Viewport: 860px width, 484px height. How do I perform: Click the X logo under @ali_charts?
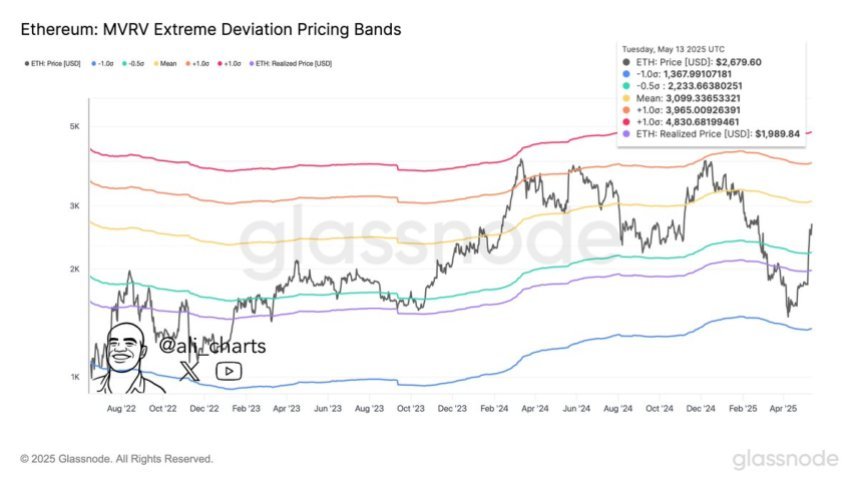coord(188,371)
